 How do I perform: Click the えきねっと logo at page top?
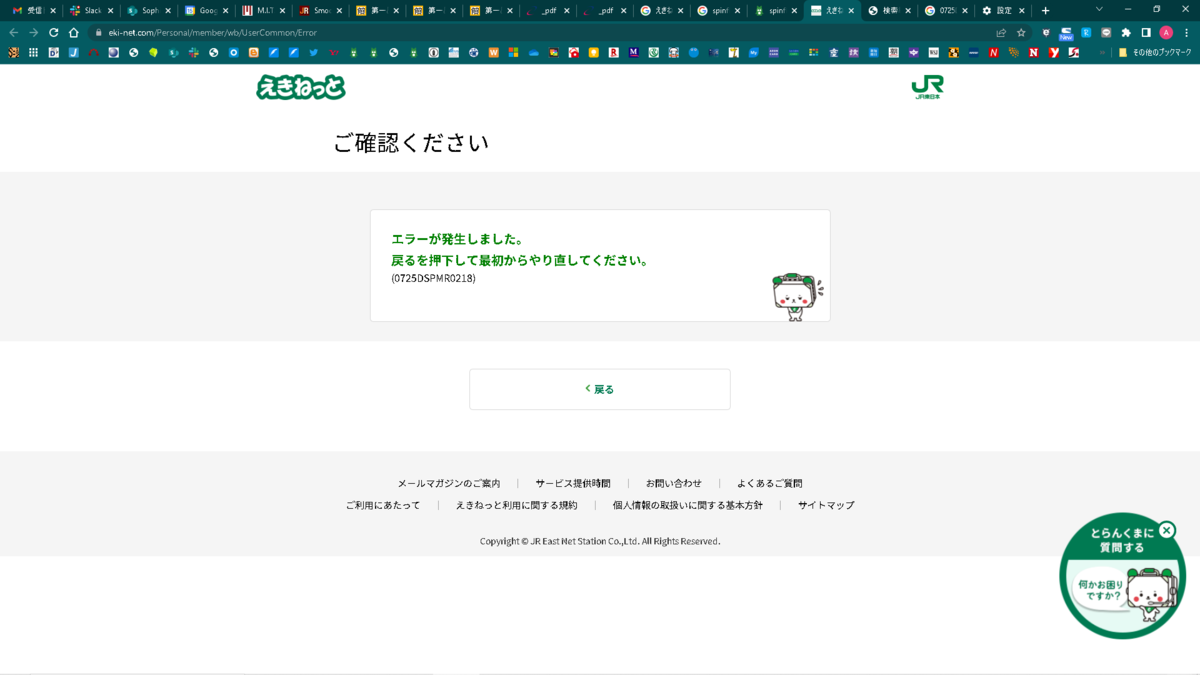click(x=300, y=88)
